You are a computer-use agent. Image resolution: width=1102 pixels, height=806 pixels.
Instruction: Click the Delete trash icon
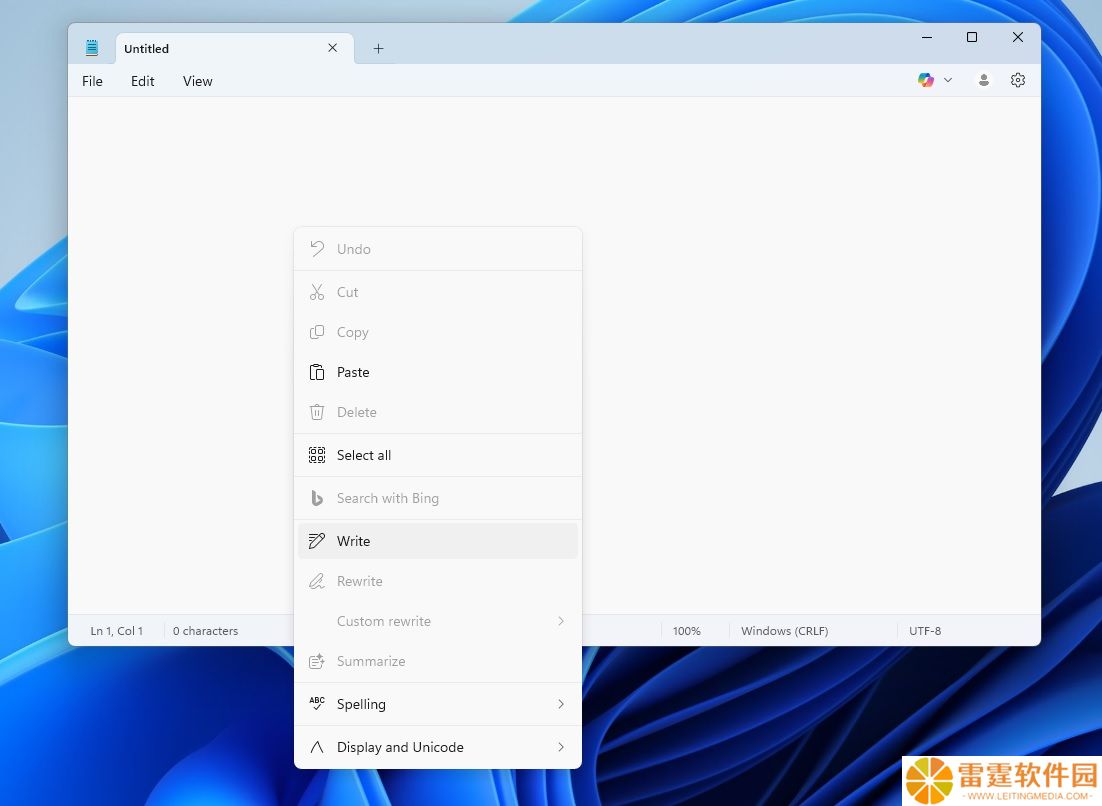coord(317,412)
